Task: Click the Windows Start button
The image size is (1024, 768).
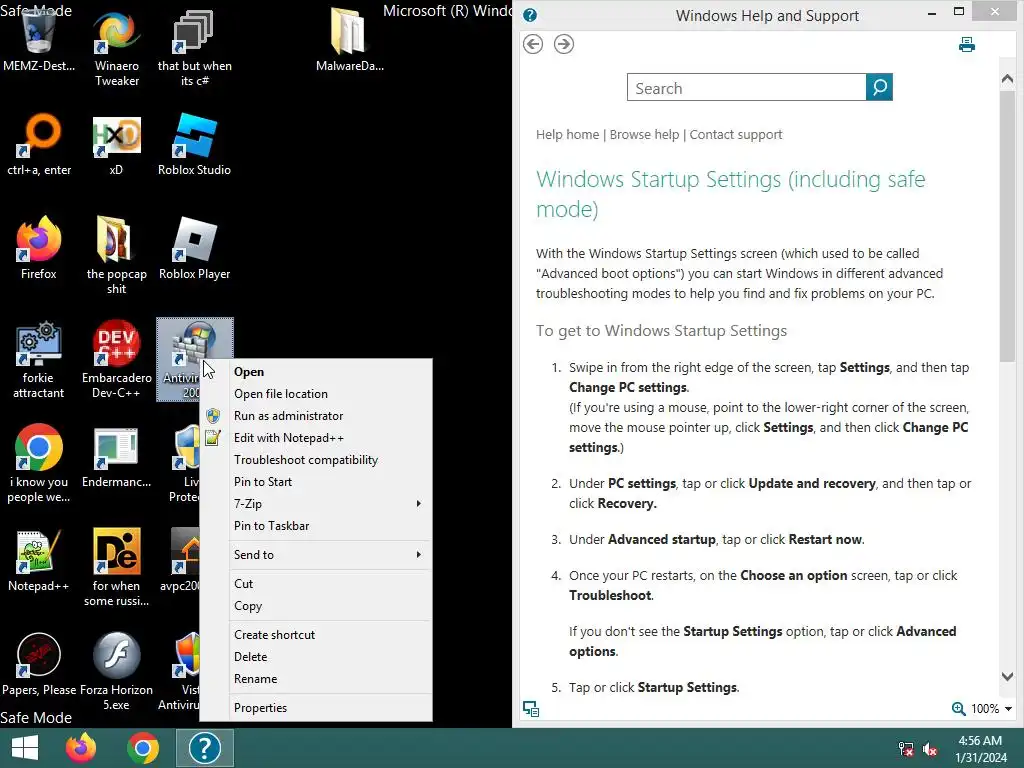Action: click(25, 748)
